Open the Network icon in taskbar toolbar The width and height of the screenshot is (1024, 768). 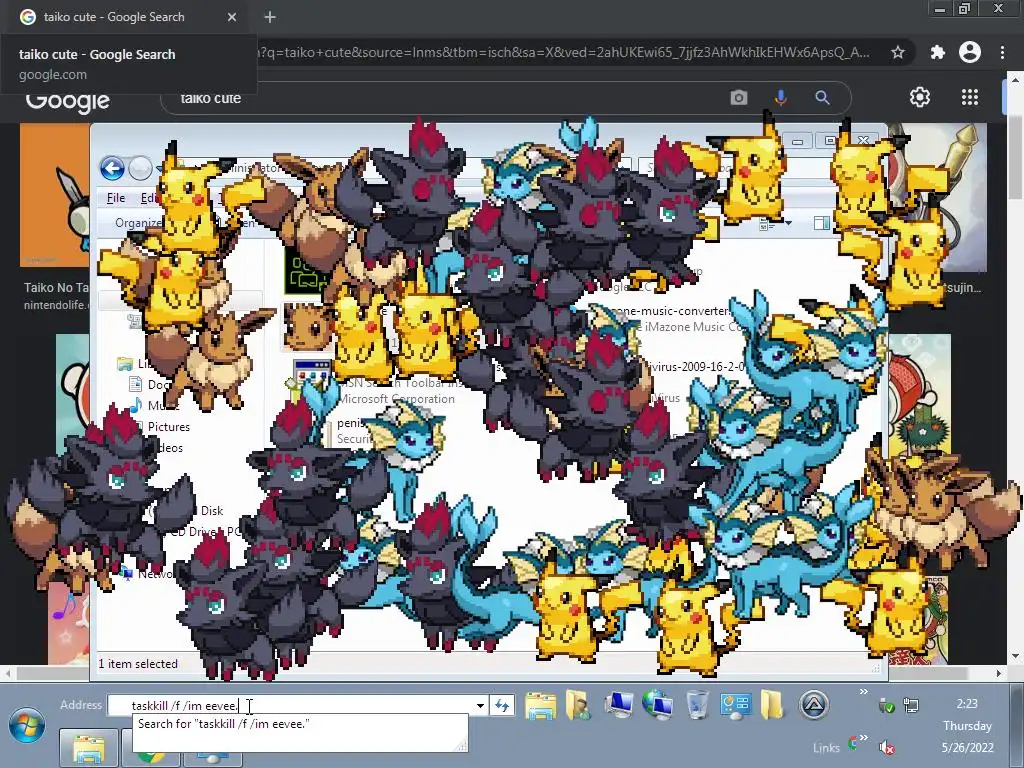(x=657, y=705)
